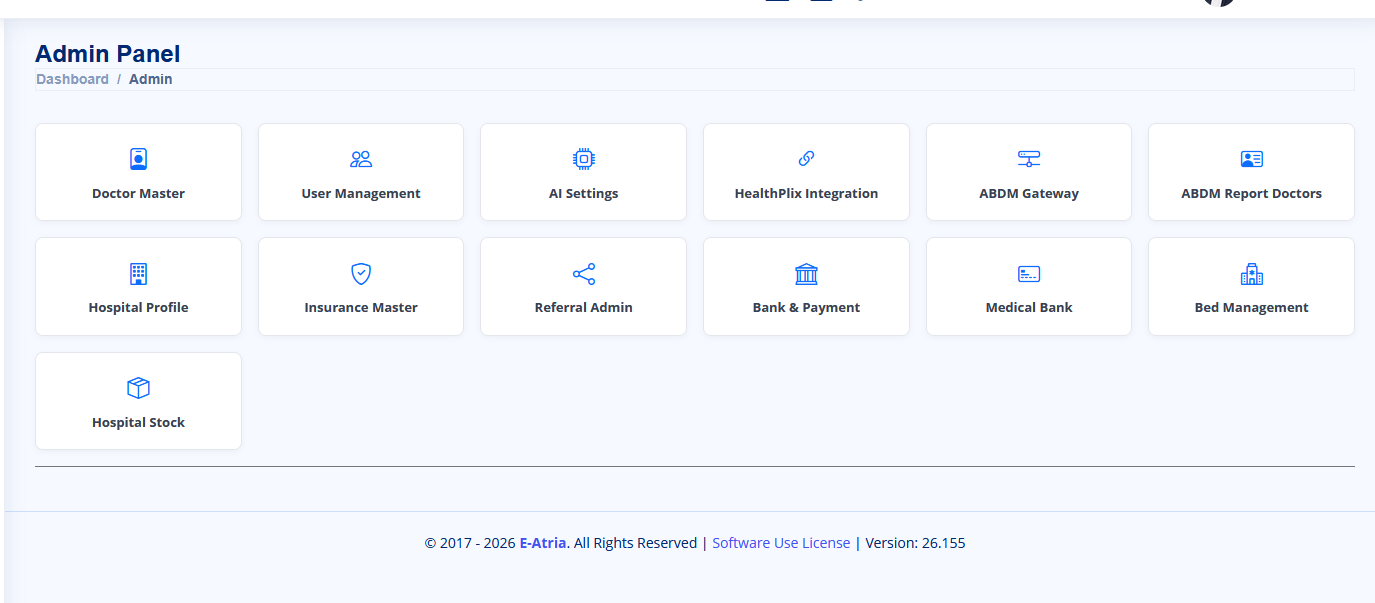Open Hospital Profile building icon
Viewport: 1375px width, 603px height.
click(138, 273)
